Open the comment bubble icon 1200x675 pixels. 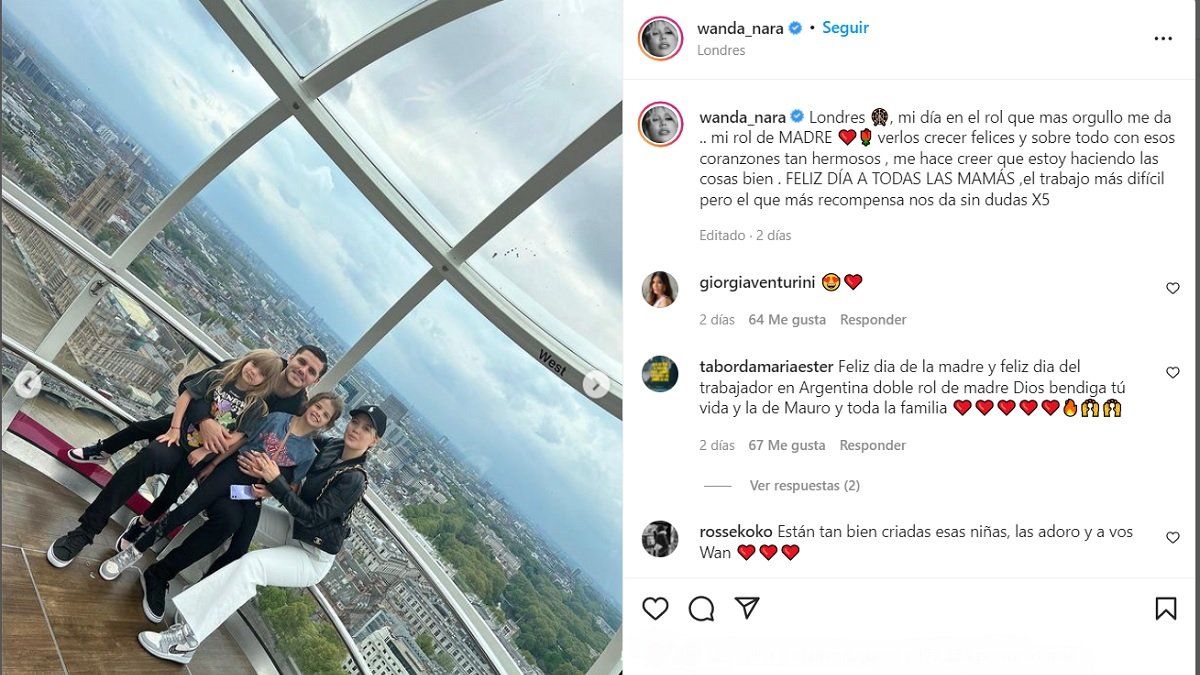coord(702,608)
